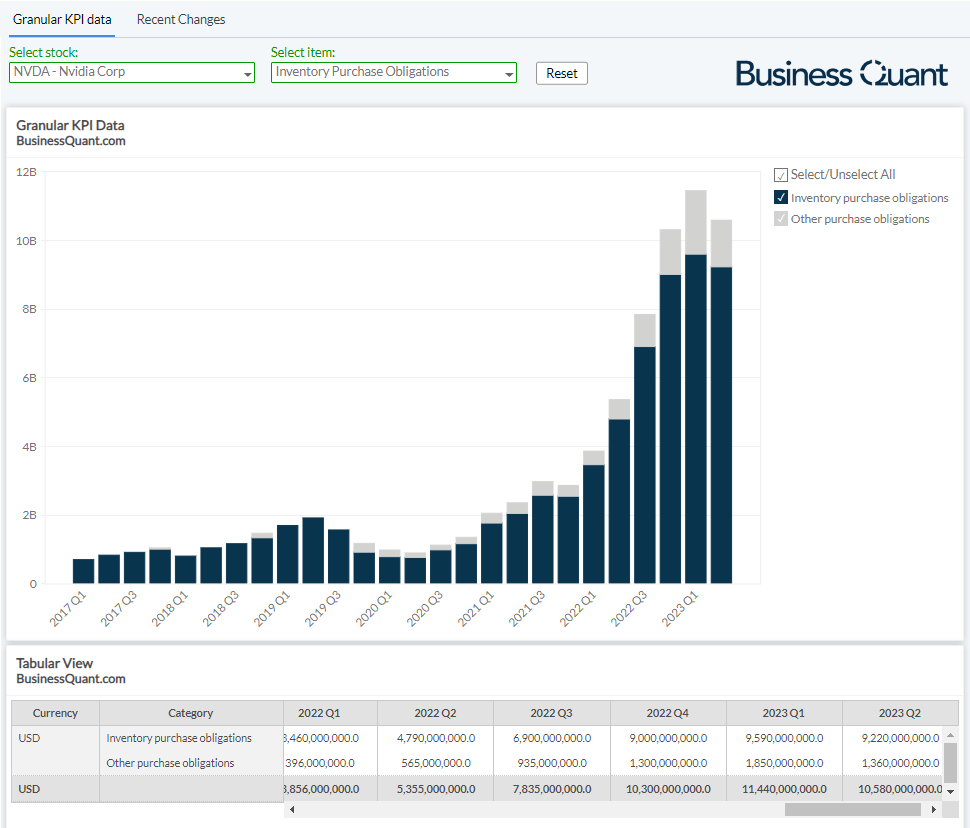Click the table's down scroll arrow
This screenshot has height=828, width=970.
(950, 790)
